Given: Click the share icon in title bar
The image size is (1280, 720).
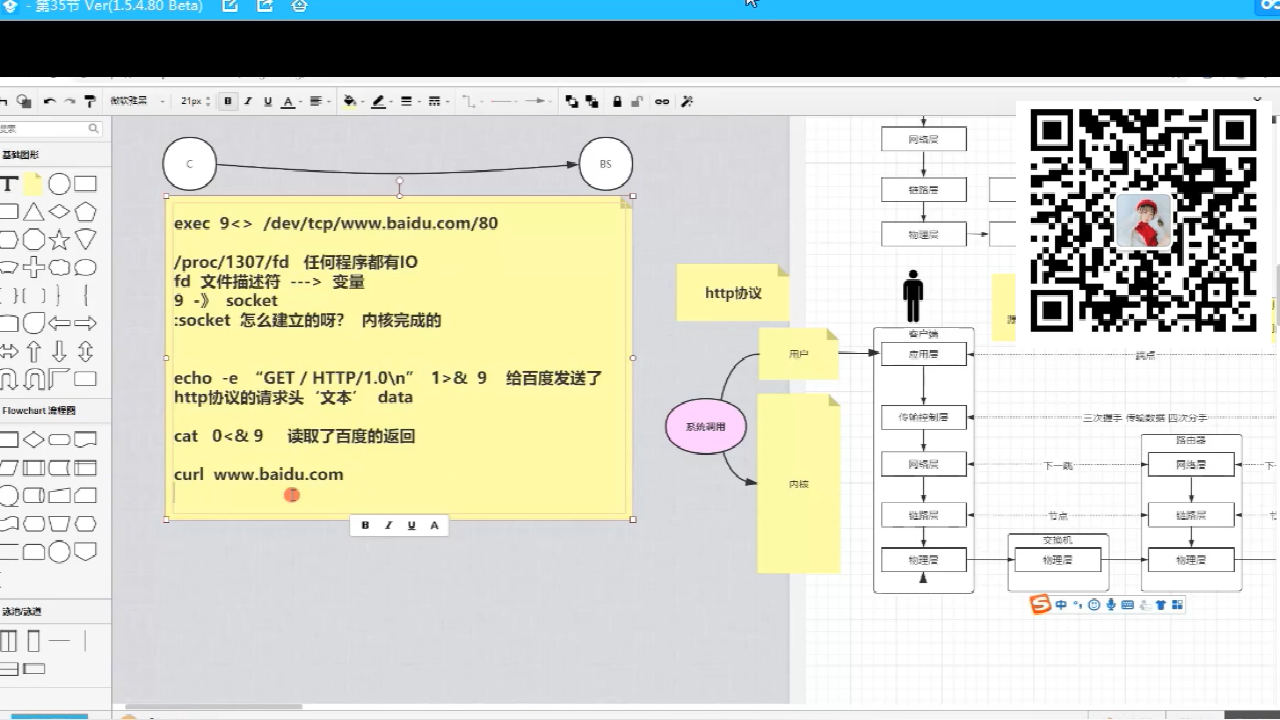Looking at the screenshot, I should click(x=265, y=6).
